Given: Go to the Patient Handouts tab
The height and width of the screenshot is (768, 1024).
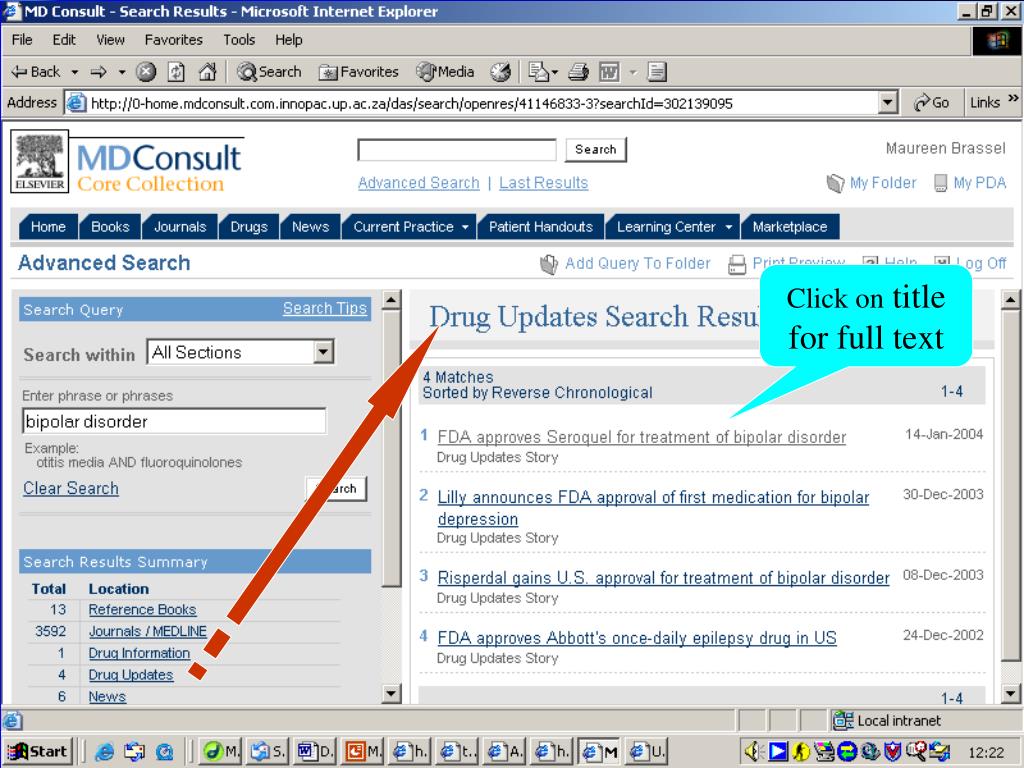Looking at the screenshot, I should 541,227.
